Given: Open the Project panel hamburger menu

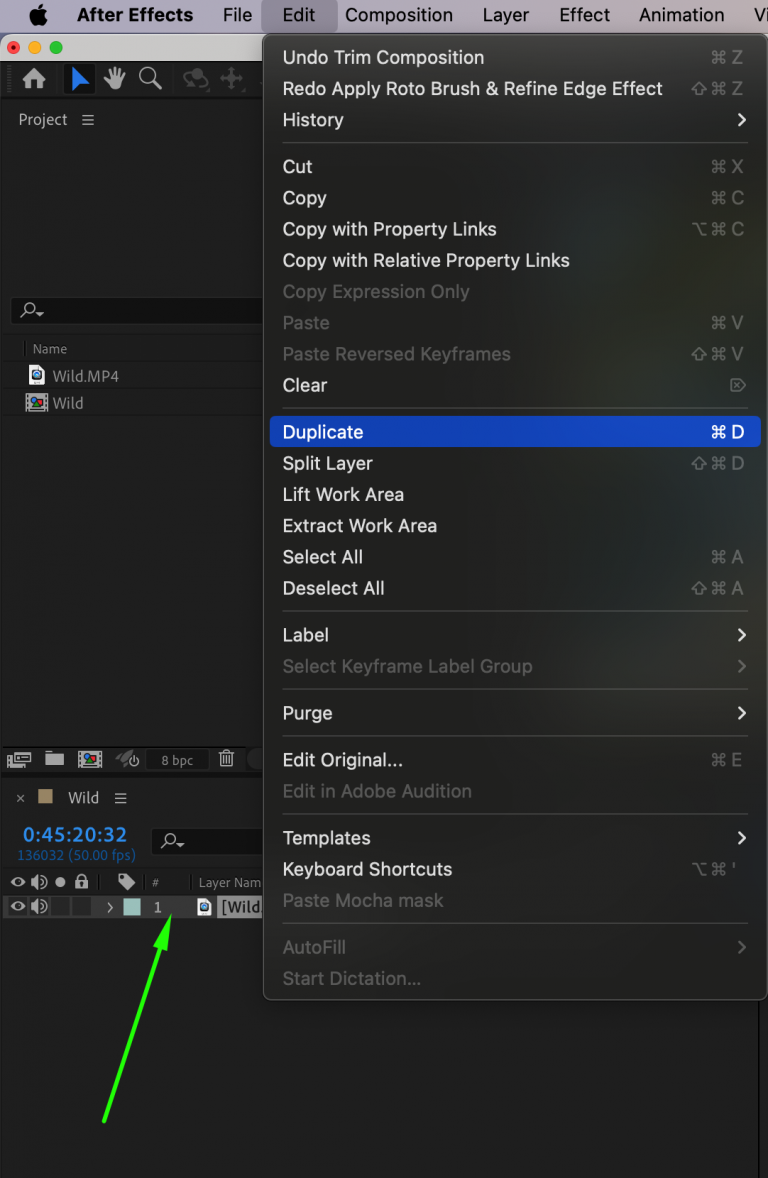Looking at the screenshot, I should coord(87,119).
